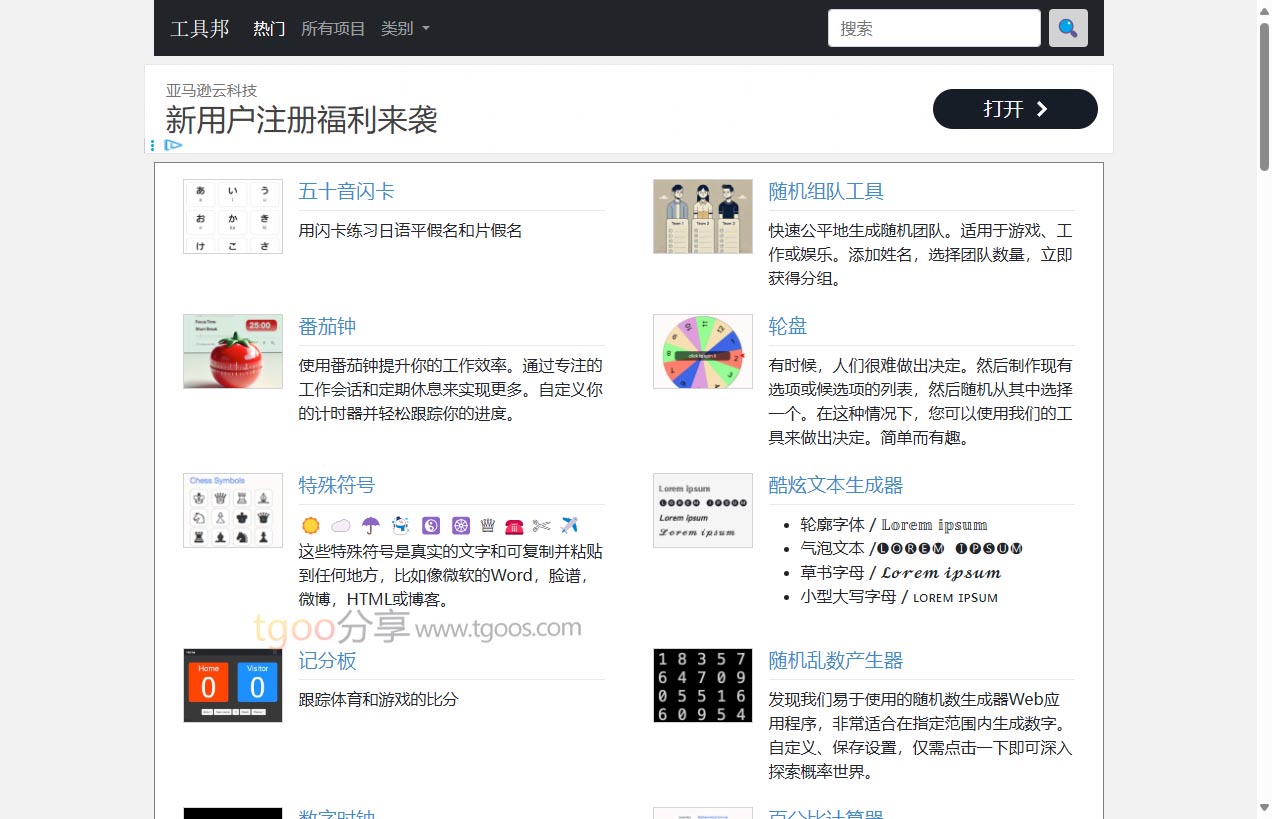1272x819 pixels.
Task: Expand the 类别 dropdown menu
Action: click(x=405, y=28)
